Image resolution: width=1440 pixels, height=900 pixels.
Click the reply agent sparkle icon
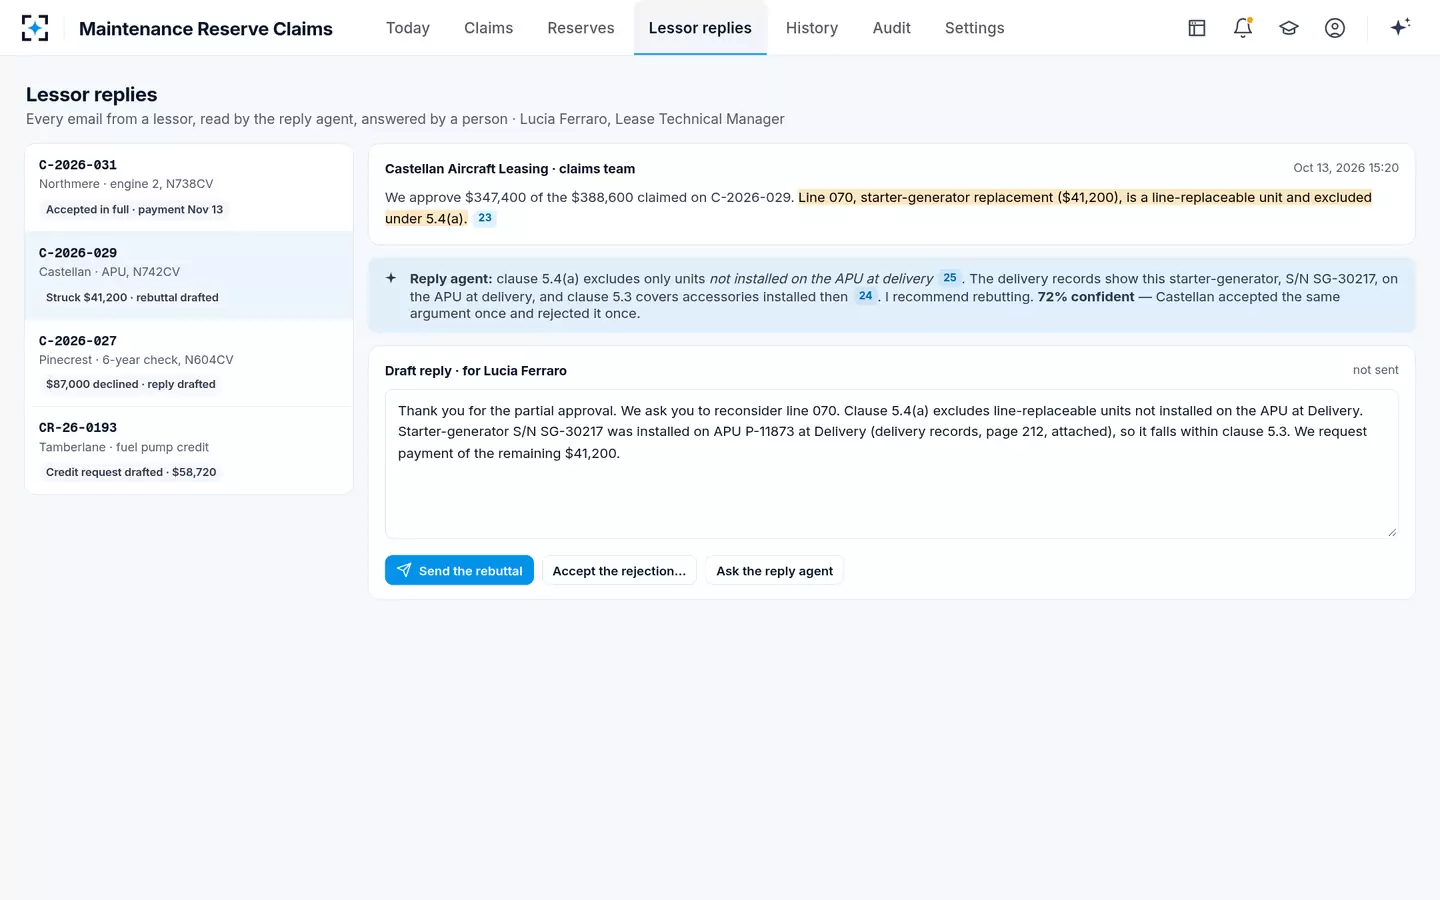point(391,278)
